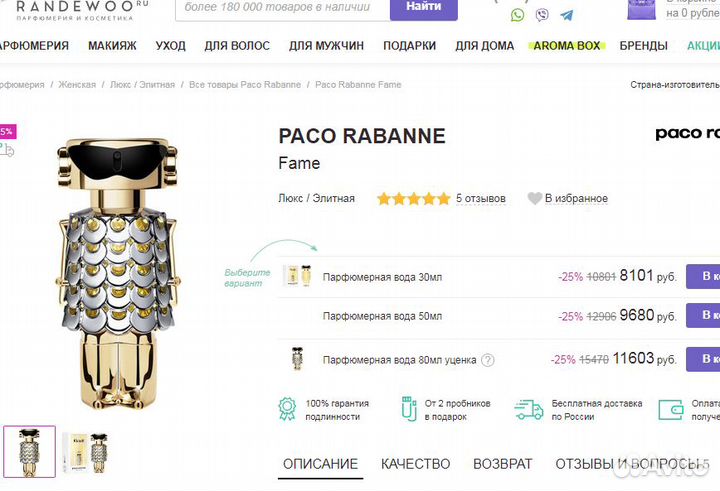Viewport: 720px width, 491px height.
Task: Open the ПАРФЮМЕРИЯ menu
Action: tap(34, 46)
